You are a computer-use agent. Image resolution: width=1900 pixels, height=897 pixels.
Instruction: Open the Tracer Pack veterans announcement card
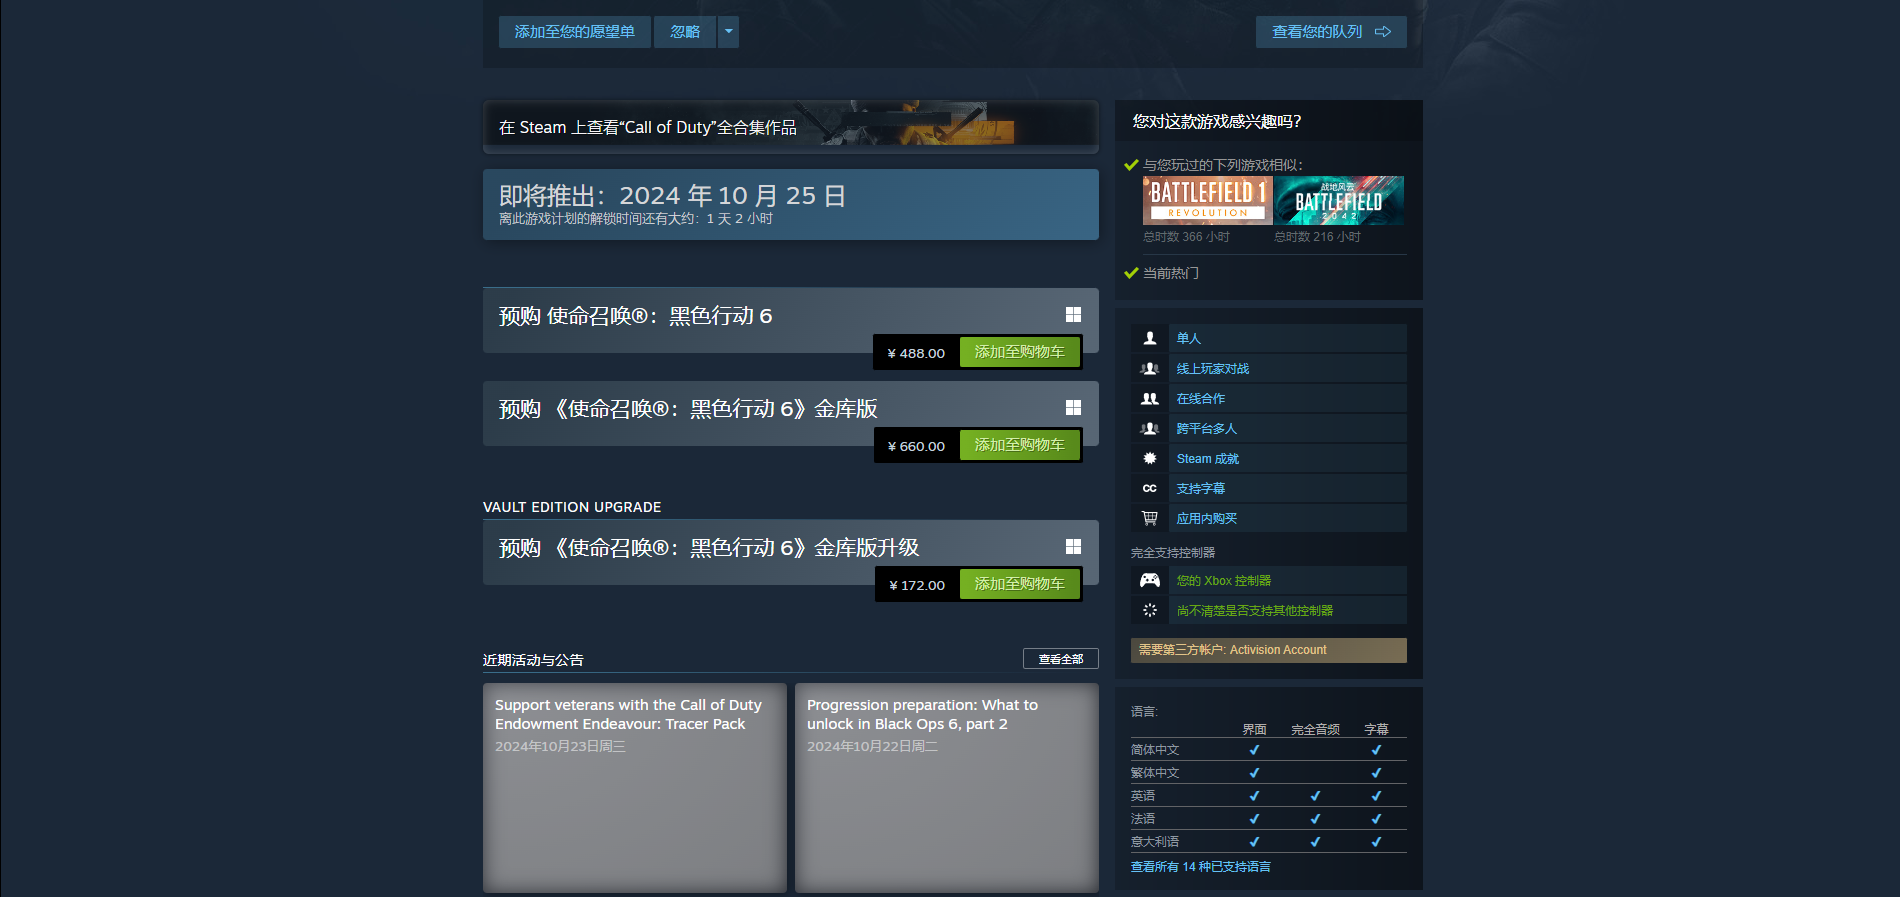click(x=635, y=788)
